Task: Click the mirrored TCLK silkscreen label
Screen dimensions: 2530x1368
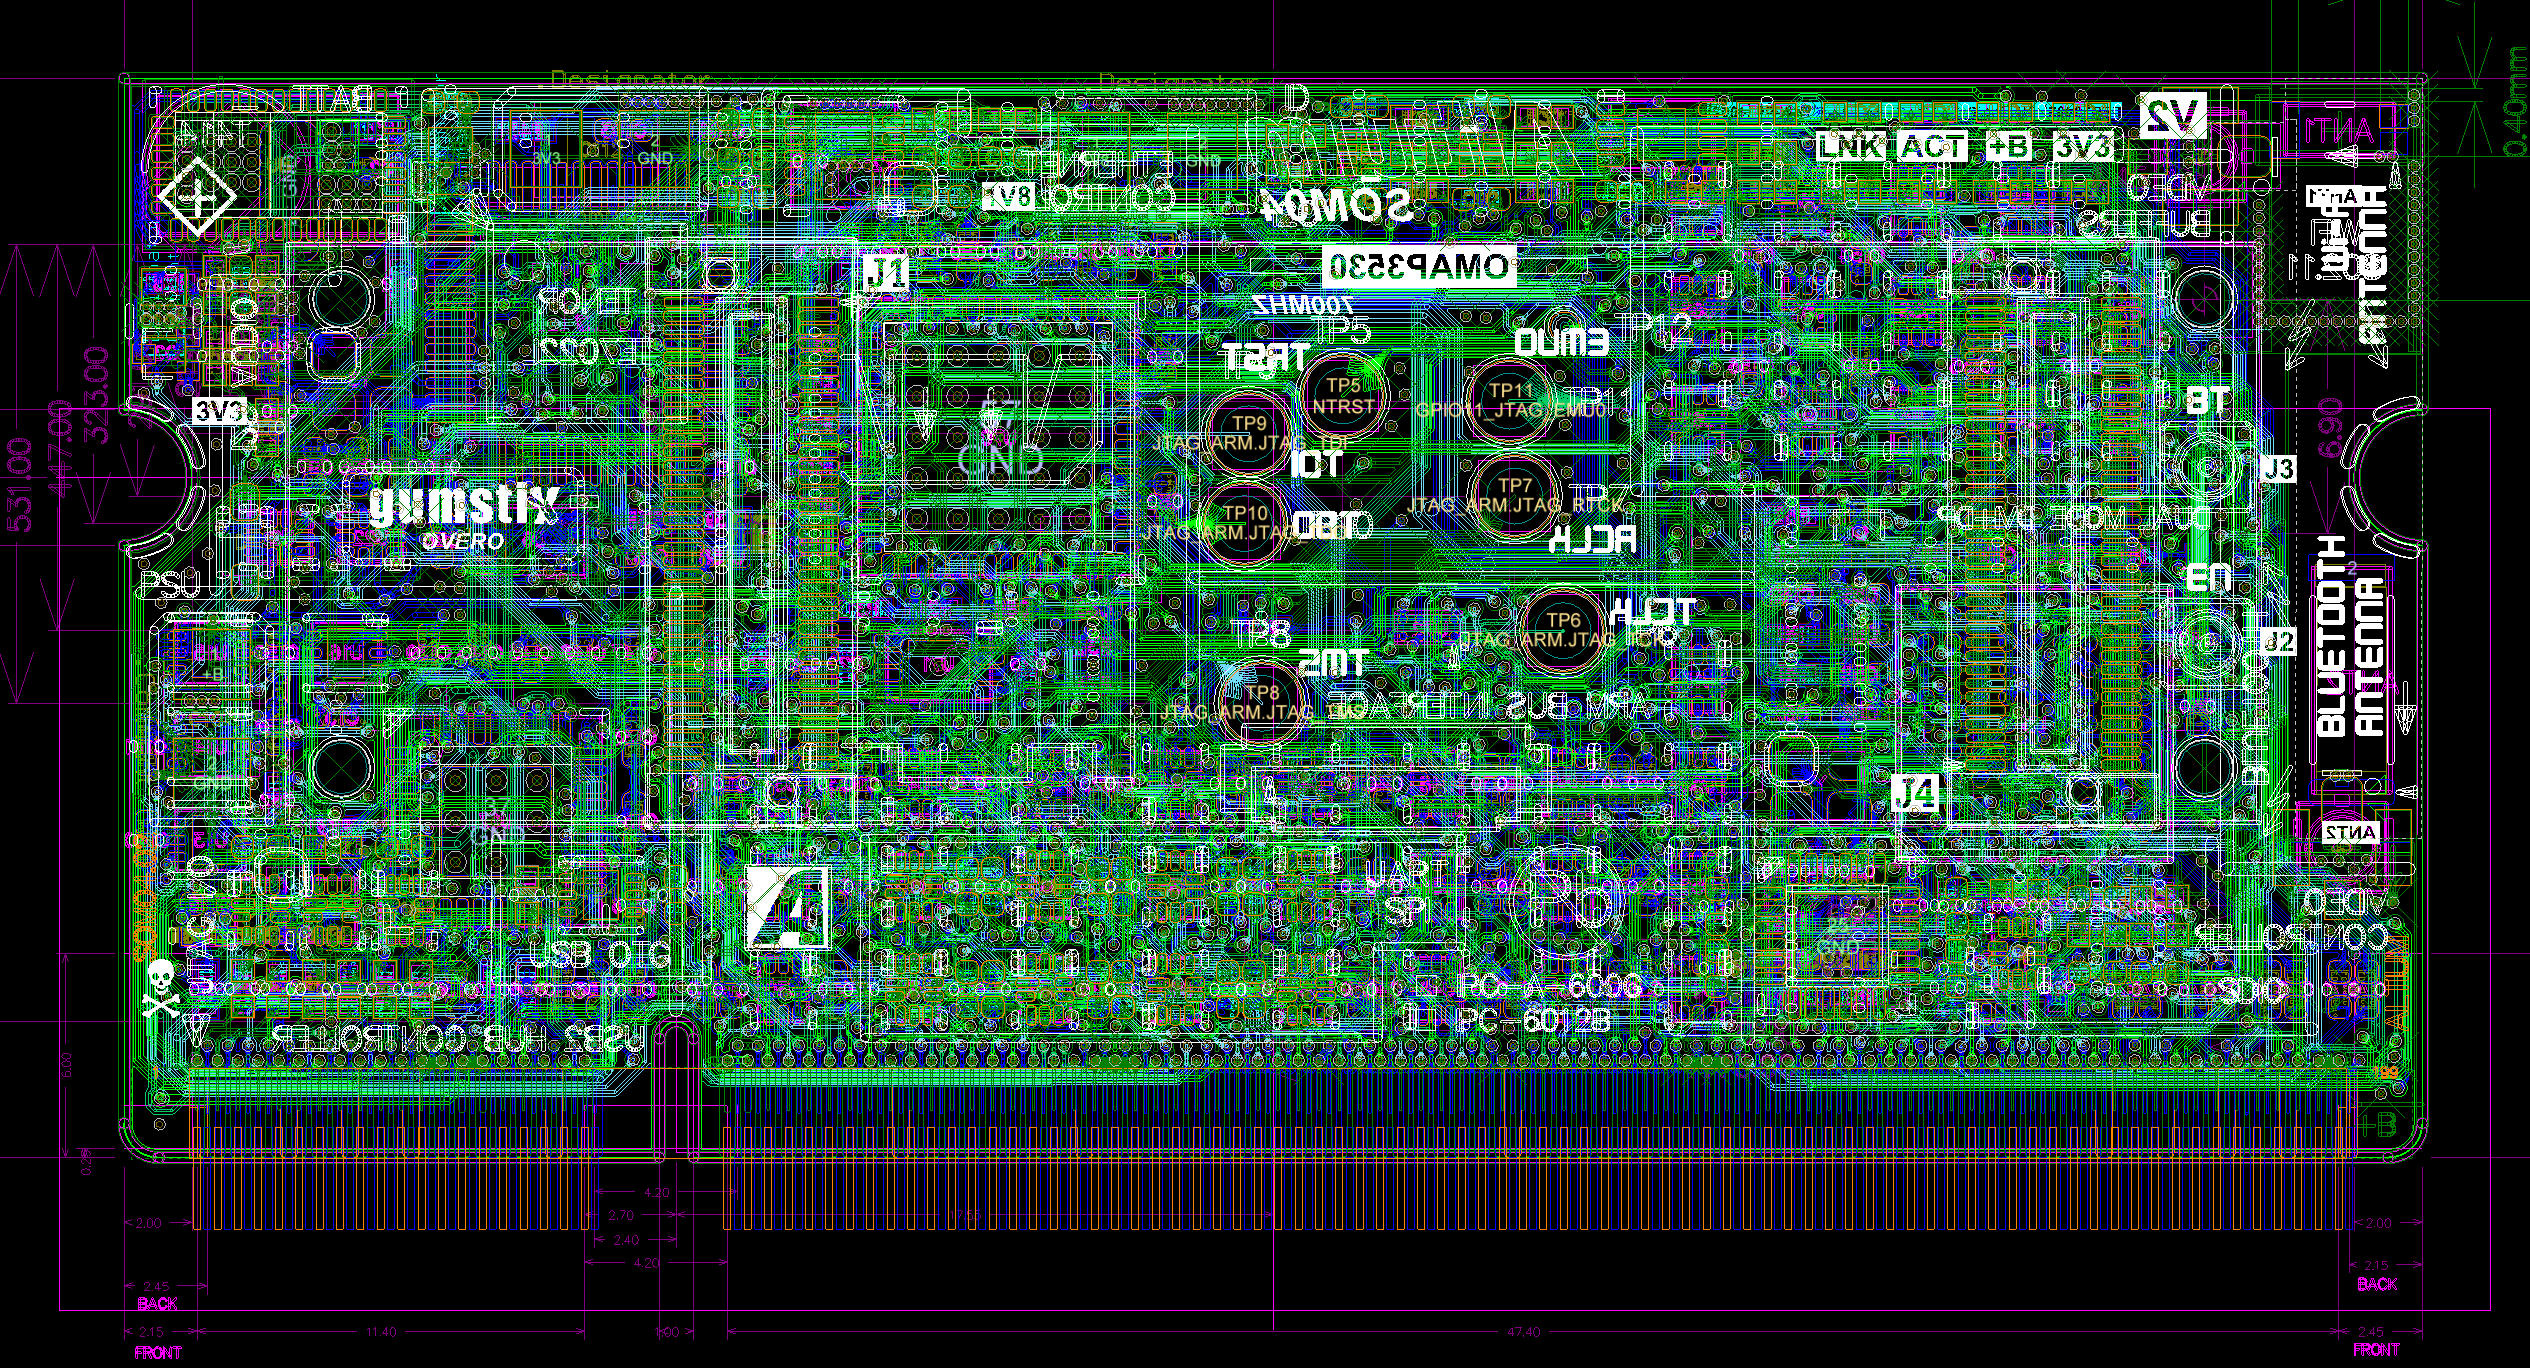Action: coord(1652,610)
